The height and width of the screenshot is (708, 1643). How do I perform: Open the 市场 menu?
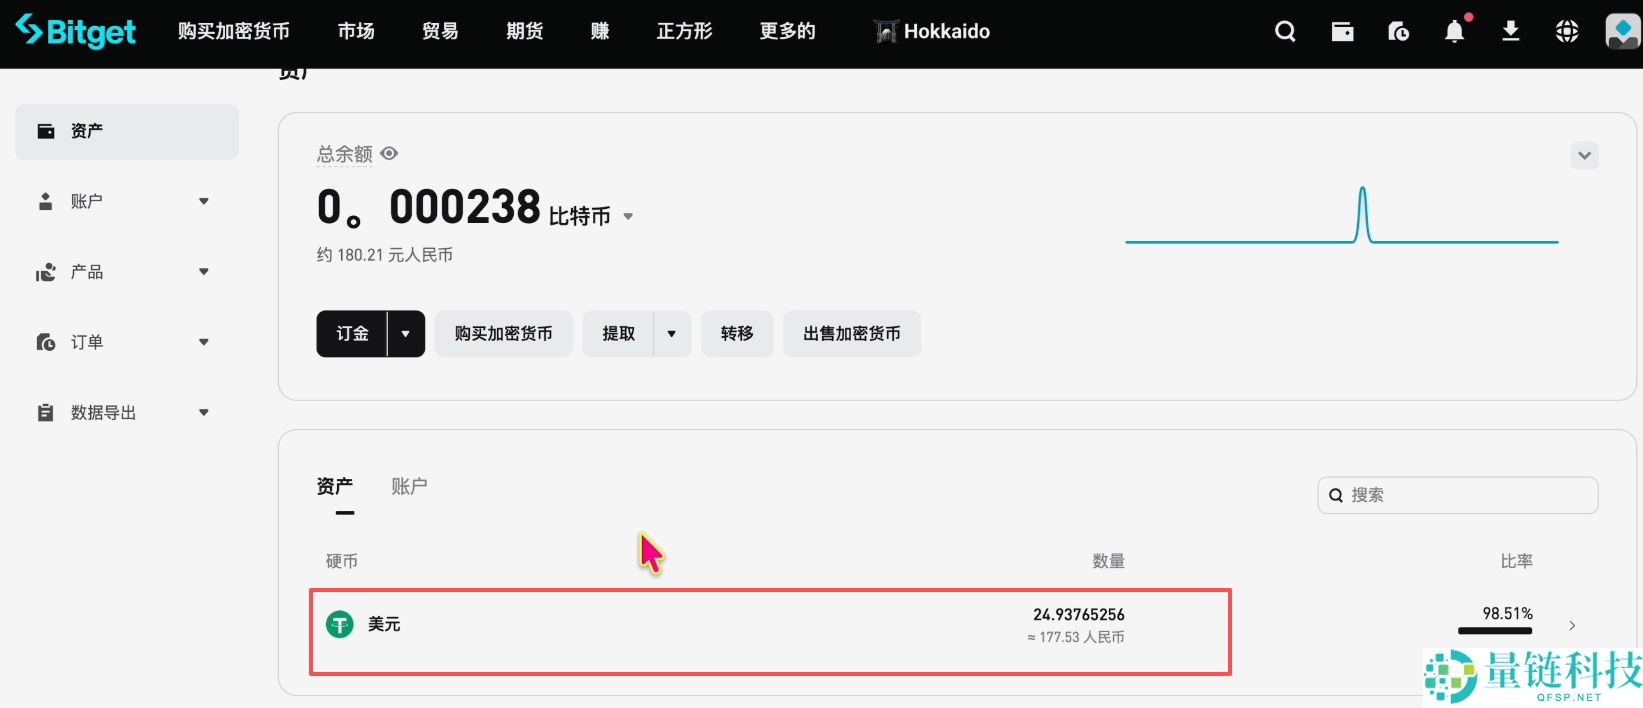pos(356,32)
